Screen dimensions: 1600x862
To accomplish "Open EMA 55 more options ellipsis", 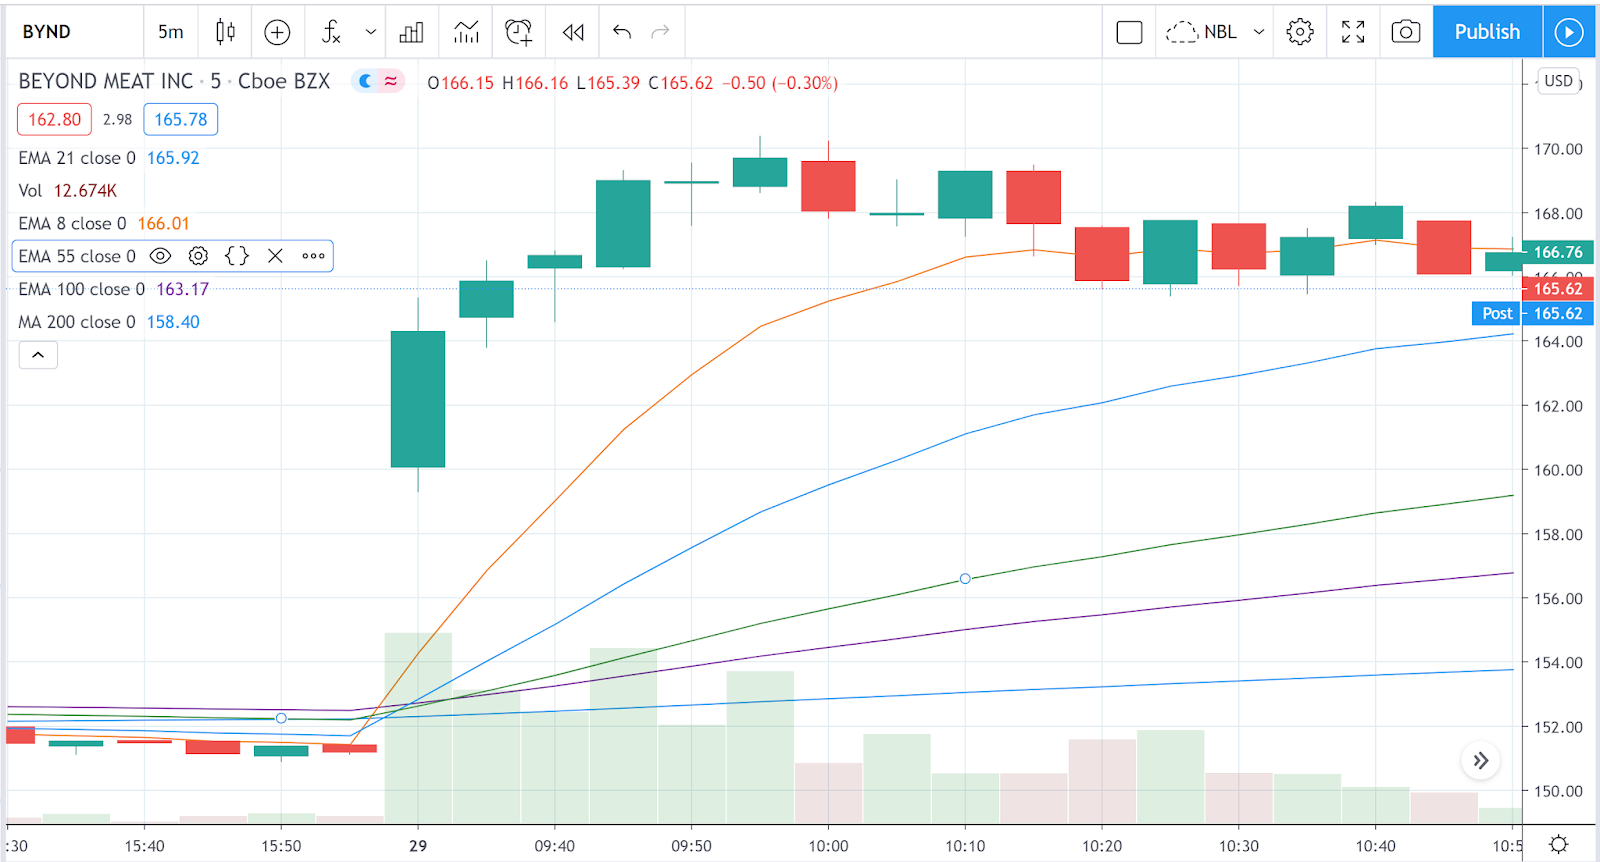I will tap(314, 256).
